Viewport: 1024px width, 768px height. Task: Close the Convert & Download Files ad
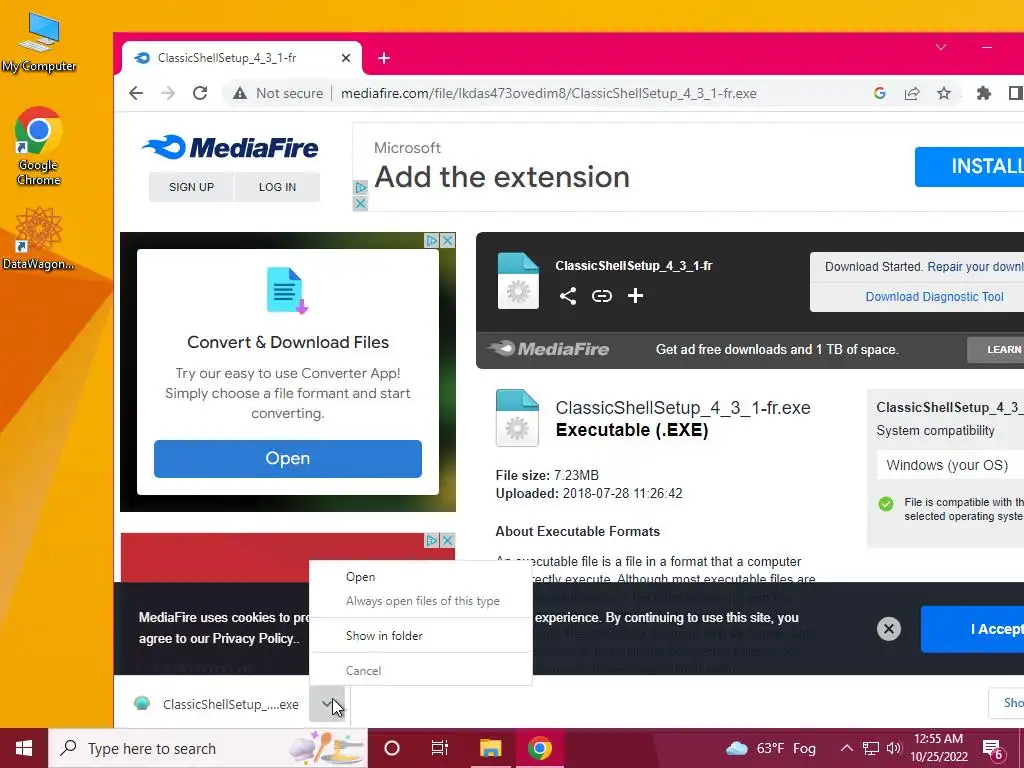tap(447, 240)
